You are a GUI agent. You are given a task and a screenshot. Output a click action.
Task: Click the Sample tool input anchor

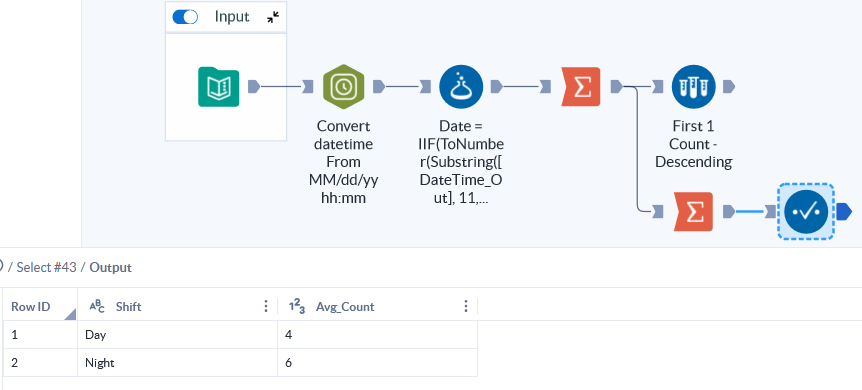658,86
